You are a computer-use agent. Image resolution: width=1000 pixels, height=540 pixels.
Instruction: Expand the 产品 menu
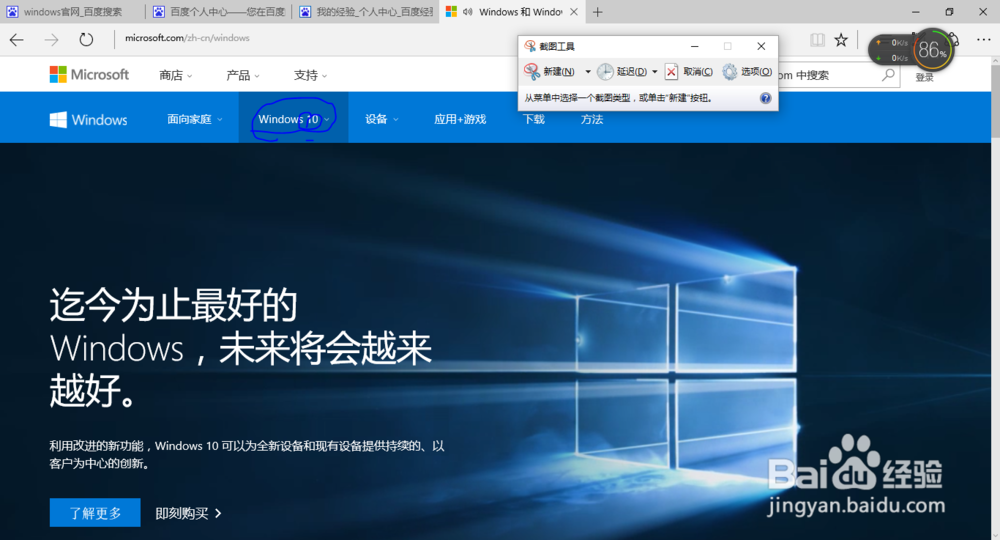pos(242,75)
